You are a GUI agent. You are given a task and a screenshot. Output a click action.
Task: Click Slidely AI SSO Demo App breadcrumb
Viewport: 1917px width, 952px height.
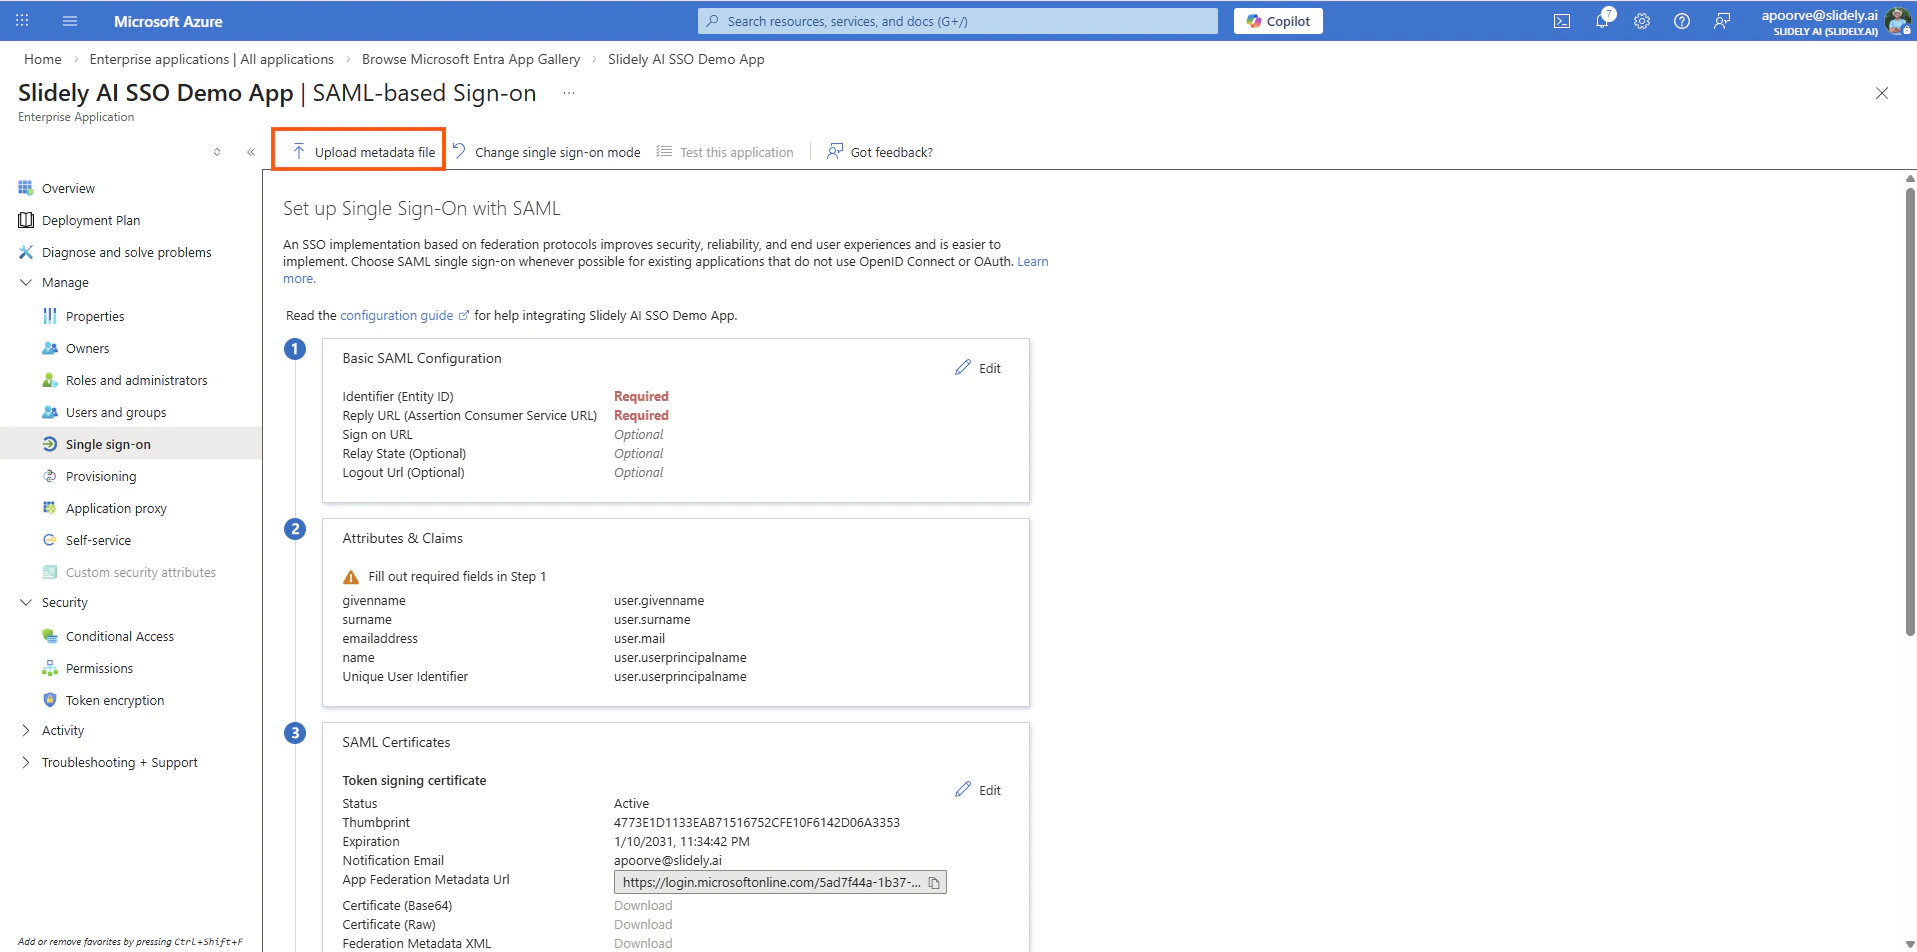686,59
